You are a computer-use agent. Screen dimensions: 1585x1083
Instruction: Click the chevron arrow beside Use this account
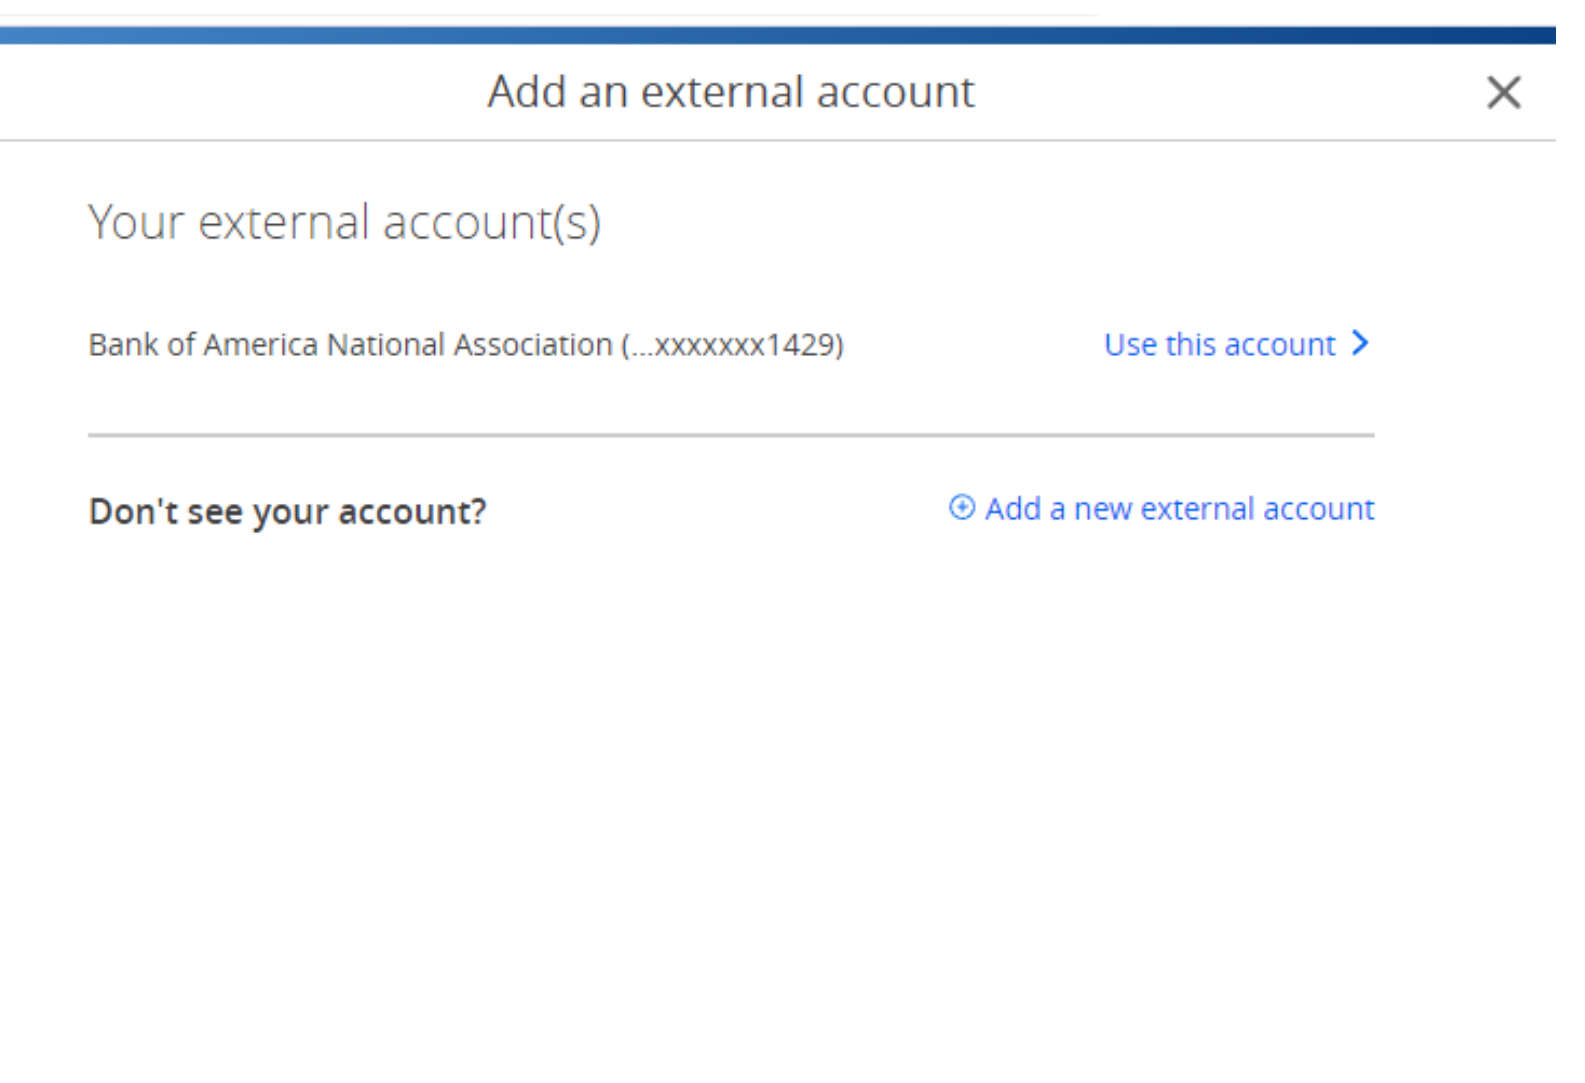point(1360,343)
